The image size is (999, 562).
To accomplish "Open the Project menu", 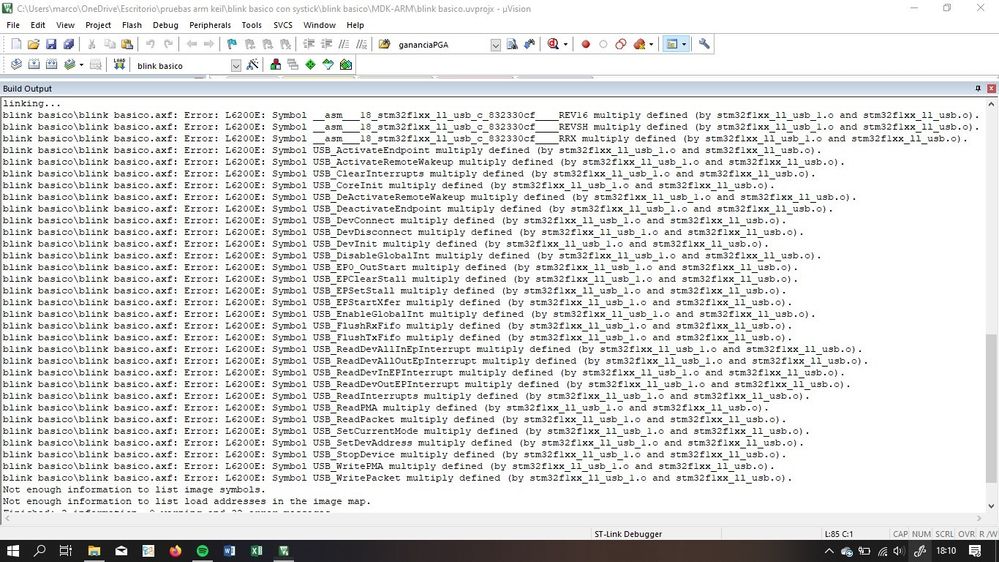I will coord(97,25).
